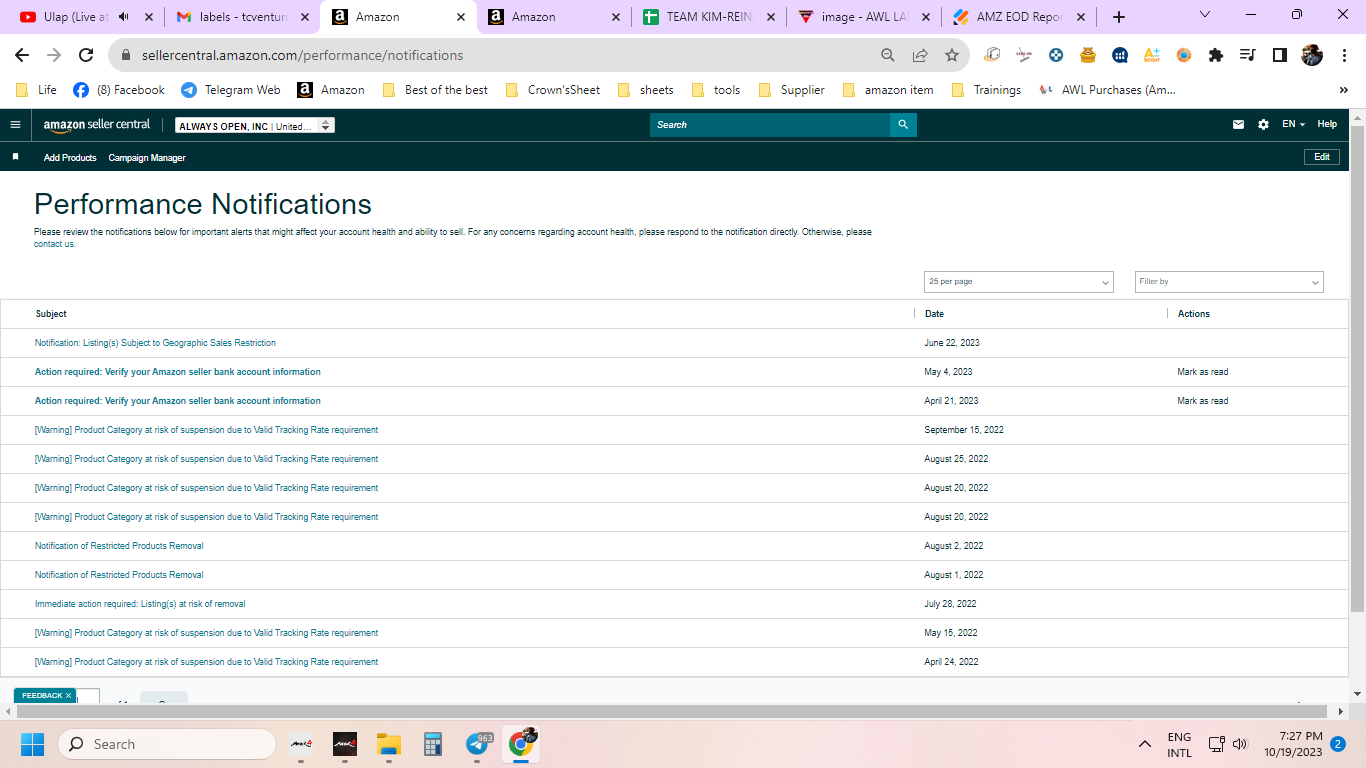This screenshot has width=1366, height=768.
Task: Click the bookmark flag icon beside Add Products
Action: tap(15, 157)
